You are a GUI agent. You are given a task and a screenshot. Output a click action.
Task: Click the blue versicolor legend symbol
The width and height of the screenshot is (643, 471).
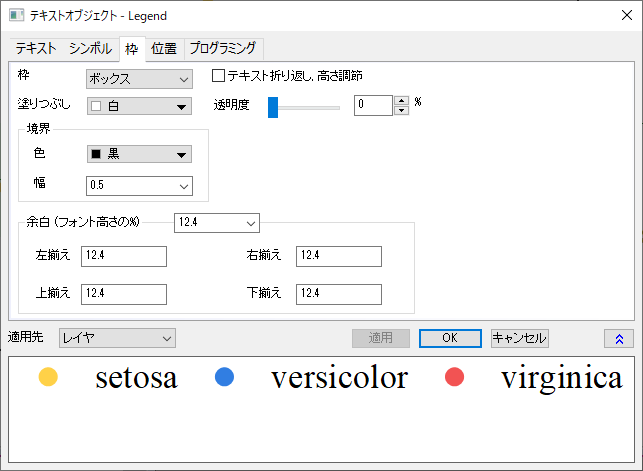click(x=224, y=377)
